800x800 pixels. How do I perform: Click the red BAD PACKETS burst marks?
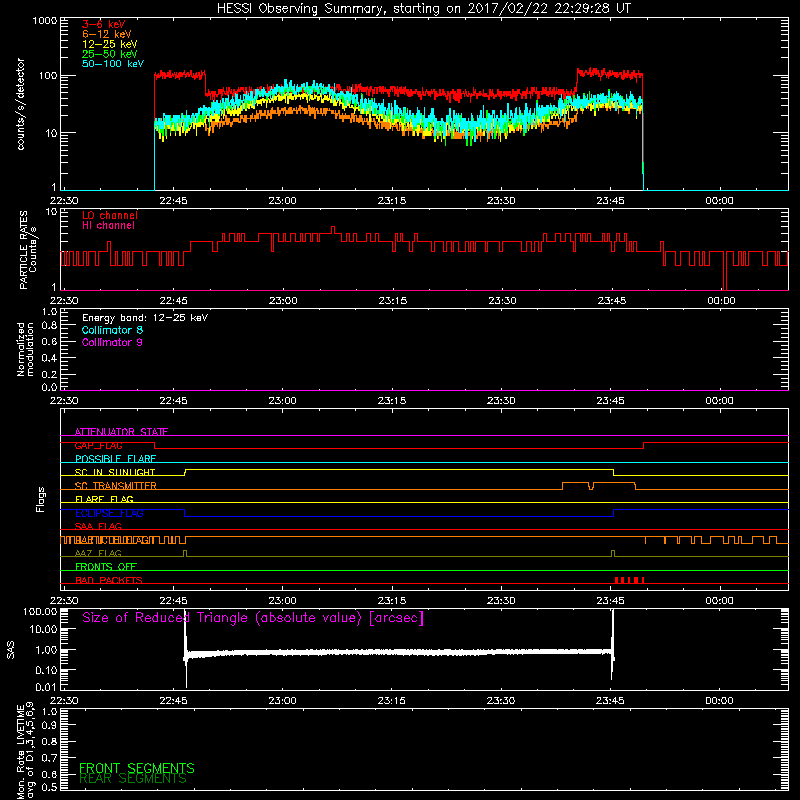629,580
